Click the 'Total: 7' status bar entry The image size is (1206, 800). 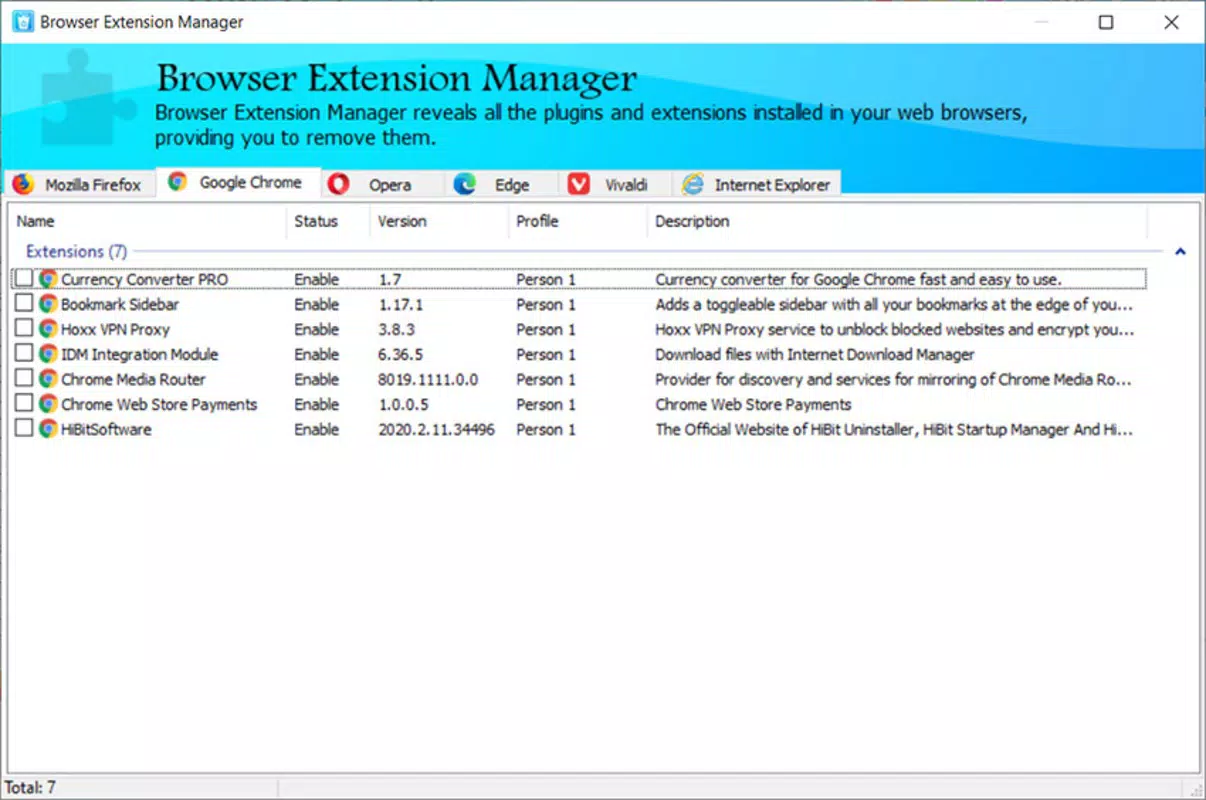[x=30, y=788]
